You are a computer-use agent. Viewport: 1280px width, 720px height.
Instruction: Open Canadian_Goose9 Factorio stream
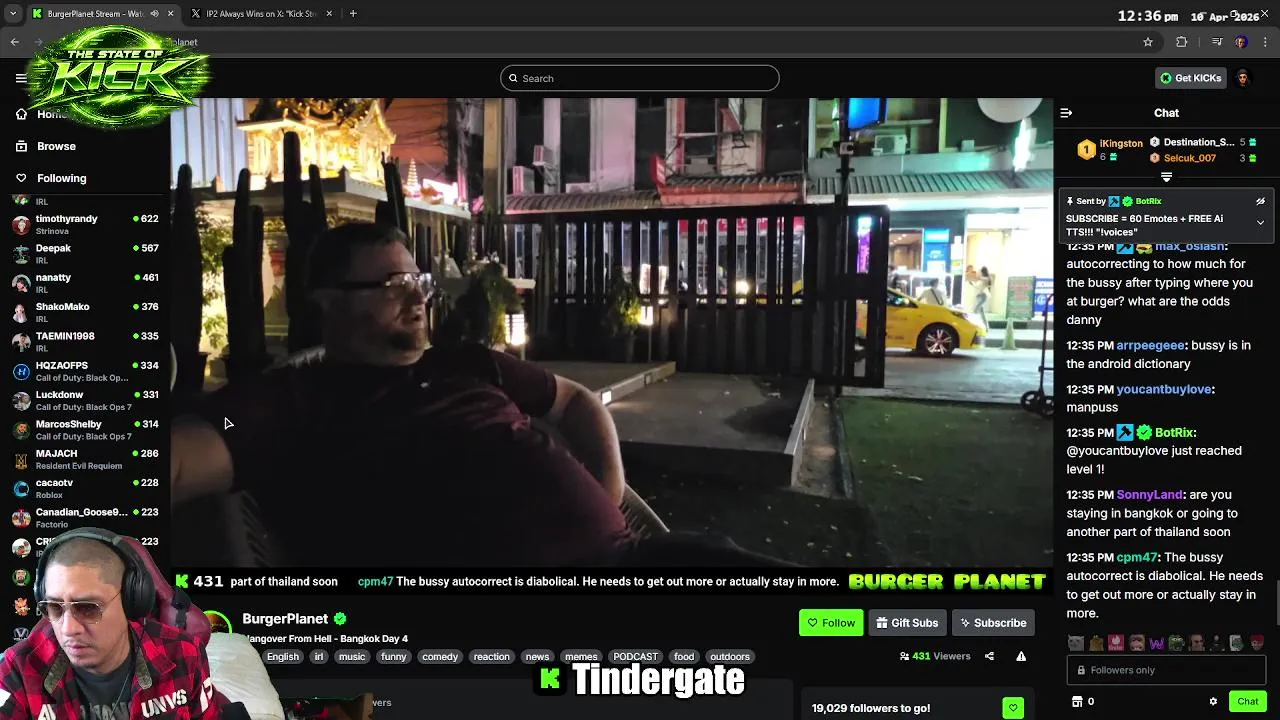[85, 517]
